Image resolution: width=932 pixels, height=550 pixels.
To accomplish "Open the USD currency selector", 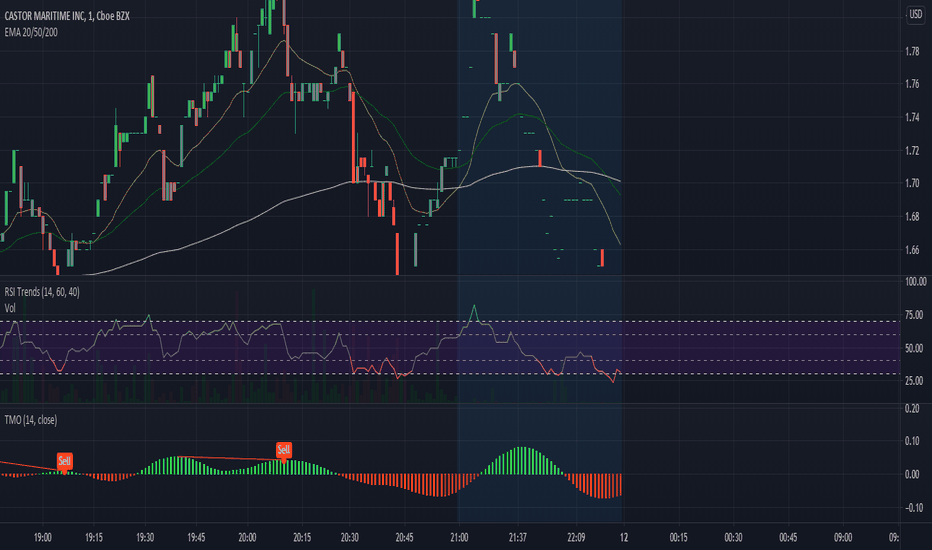I will [915, 14].
